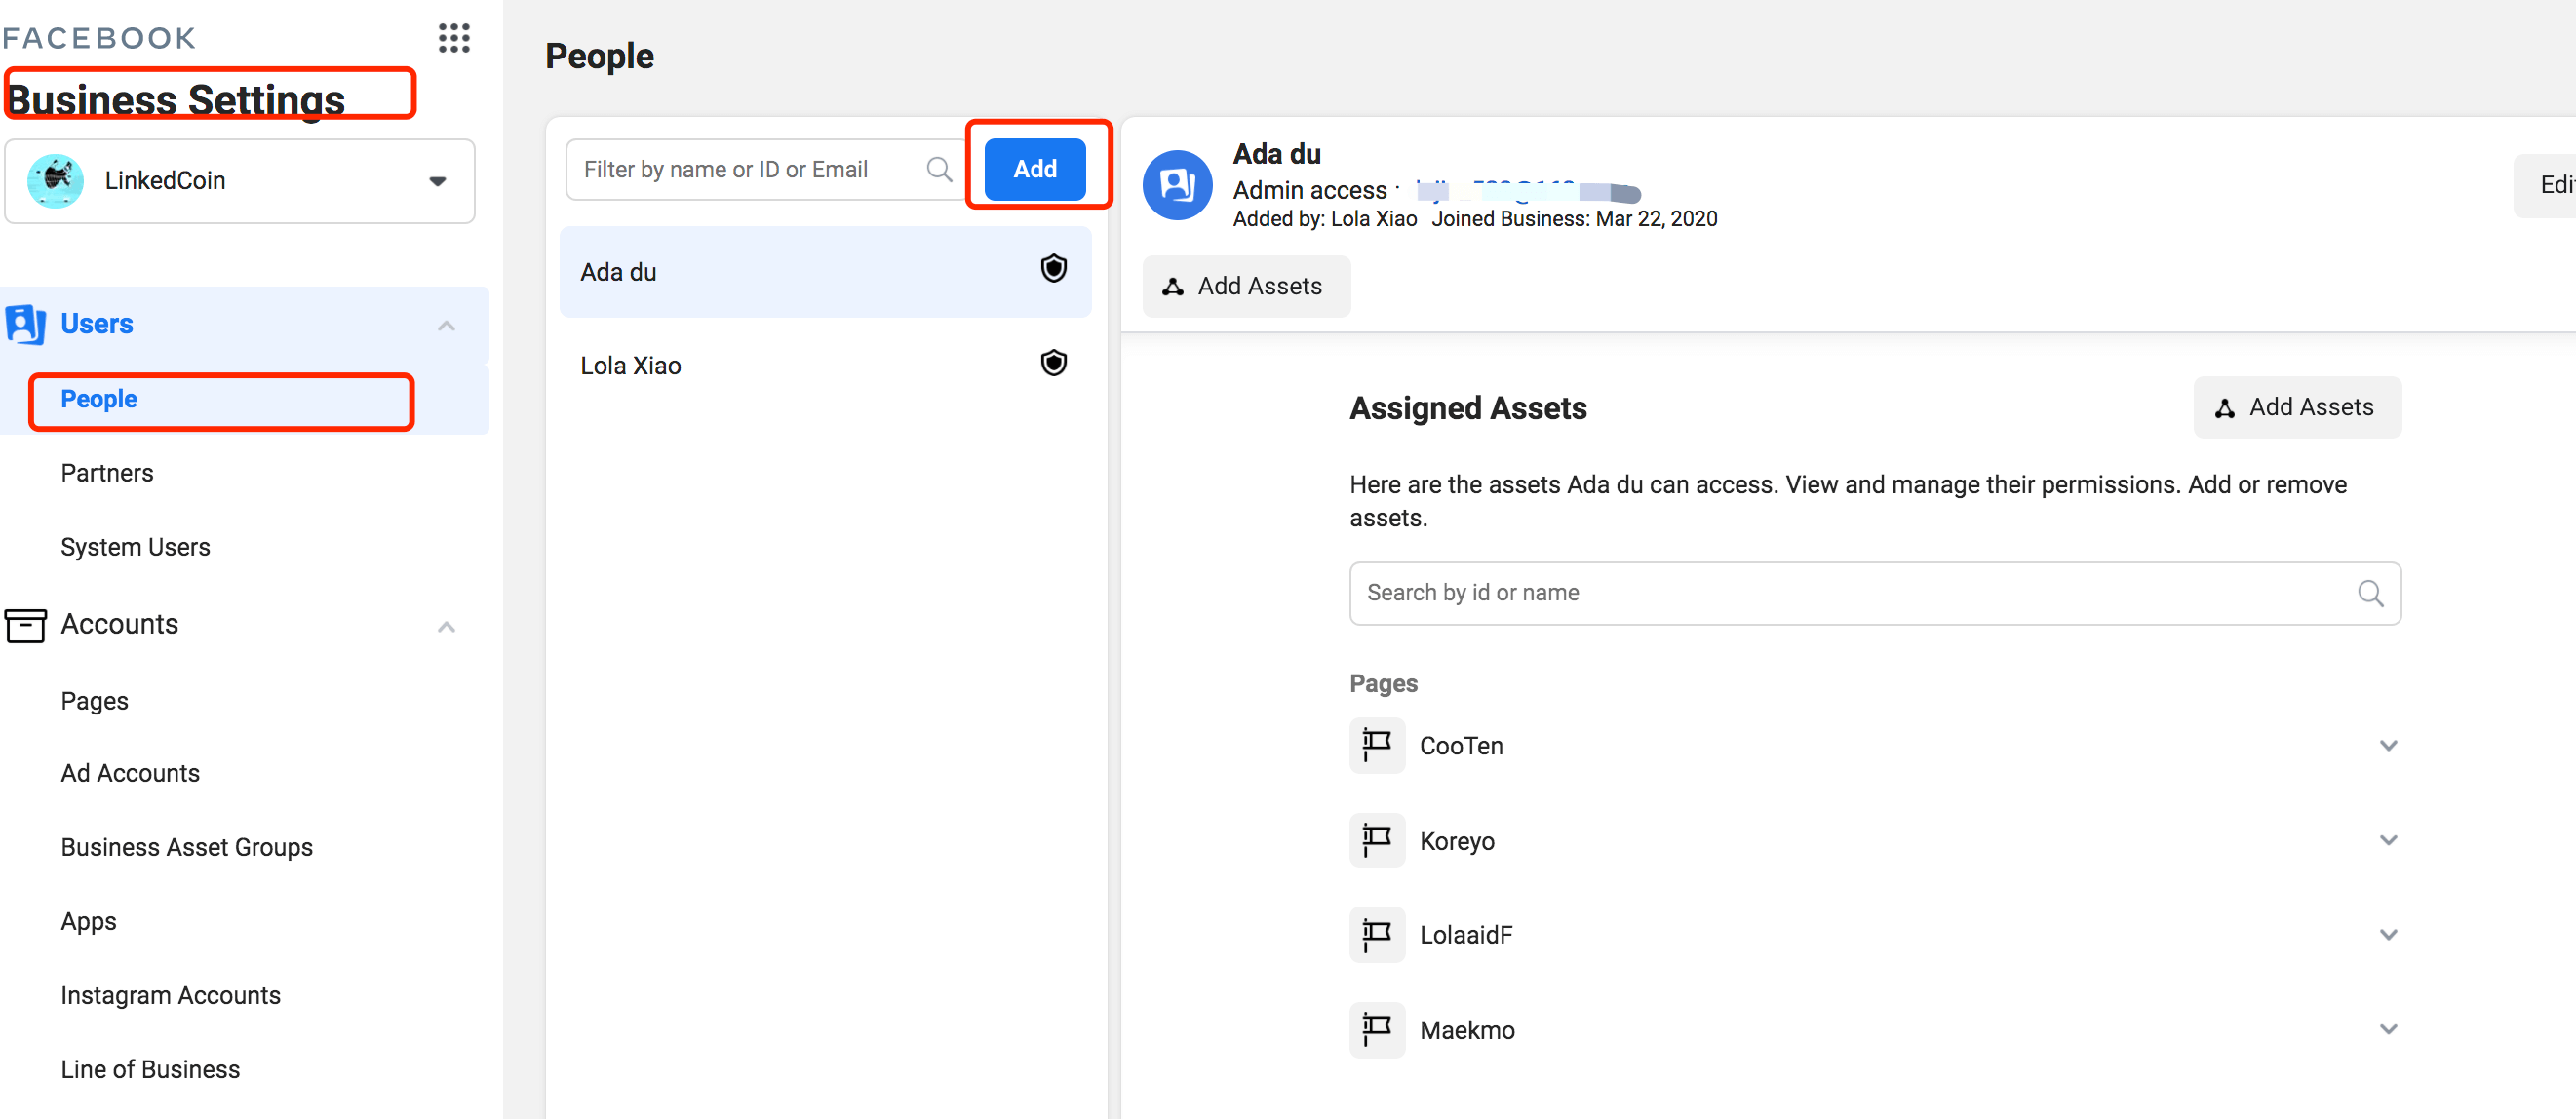
Task: Open Instagram Accounts settings
Action: 170,995
